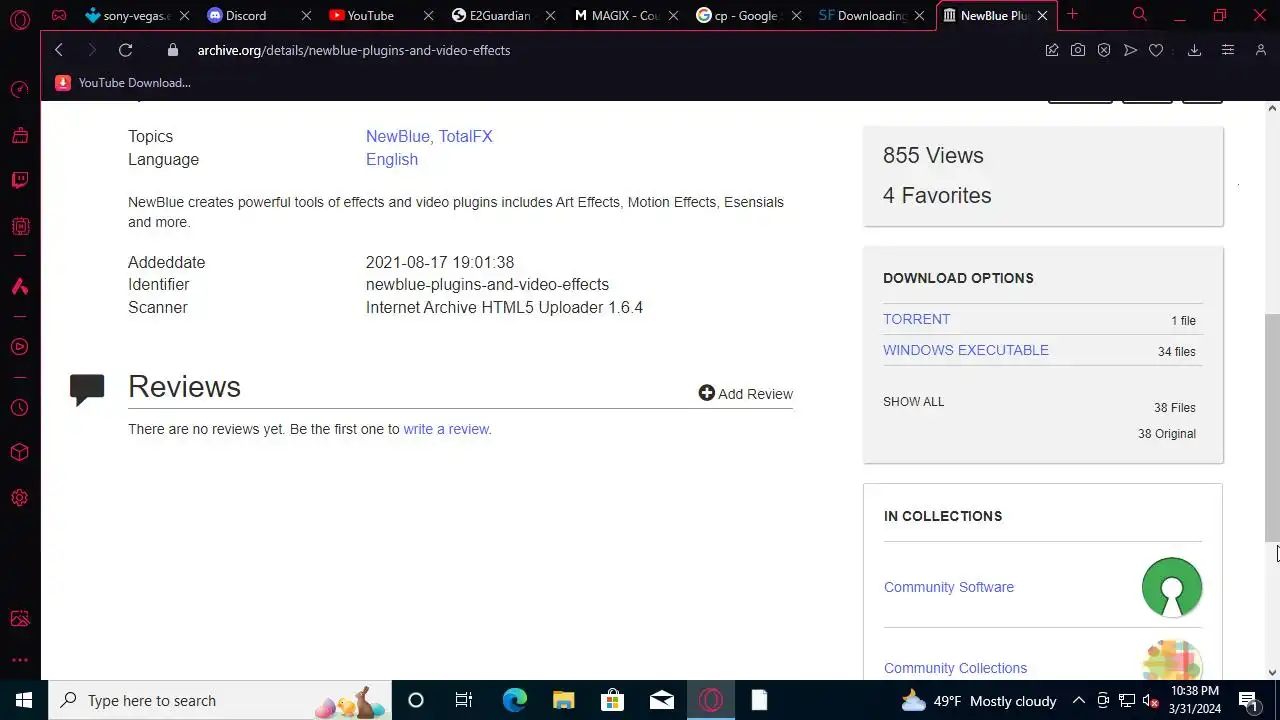
Task: View site security lock info
Action: (173, 50)
